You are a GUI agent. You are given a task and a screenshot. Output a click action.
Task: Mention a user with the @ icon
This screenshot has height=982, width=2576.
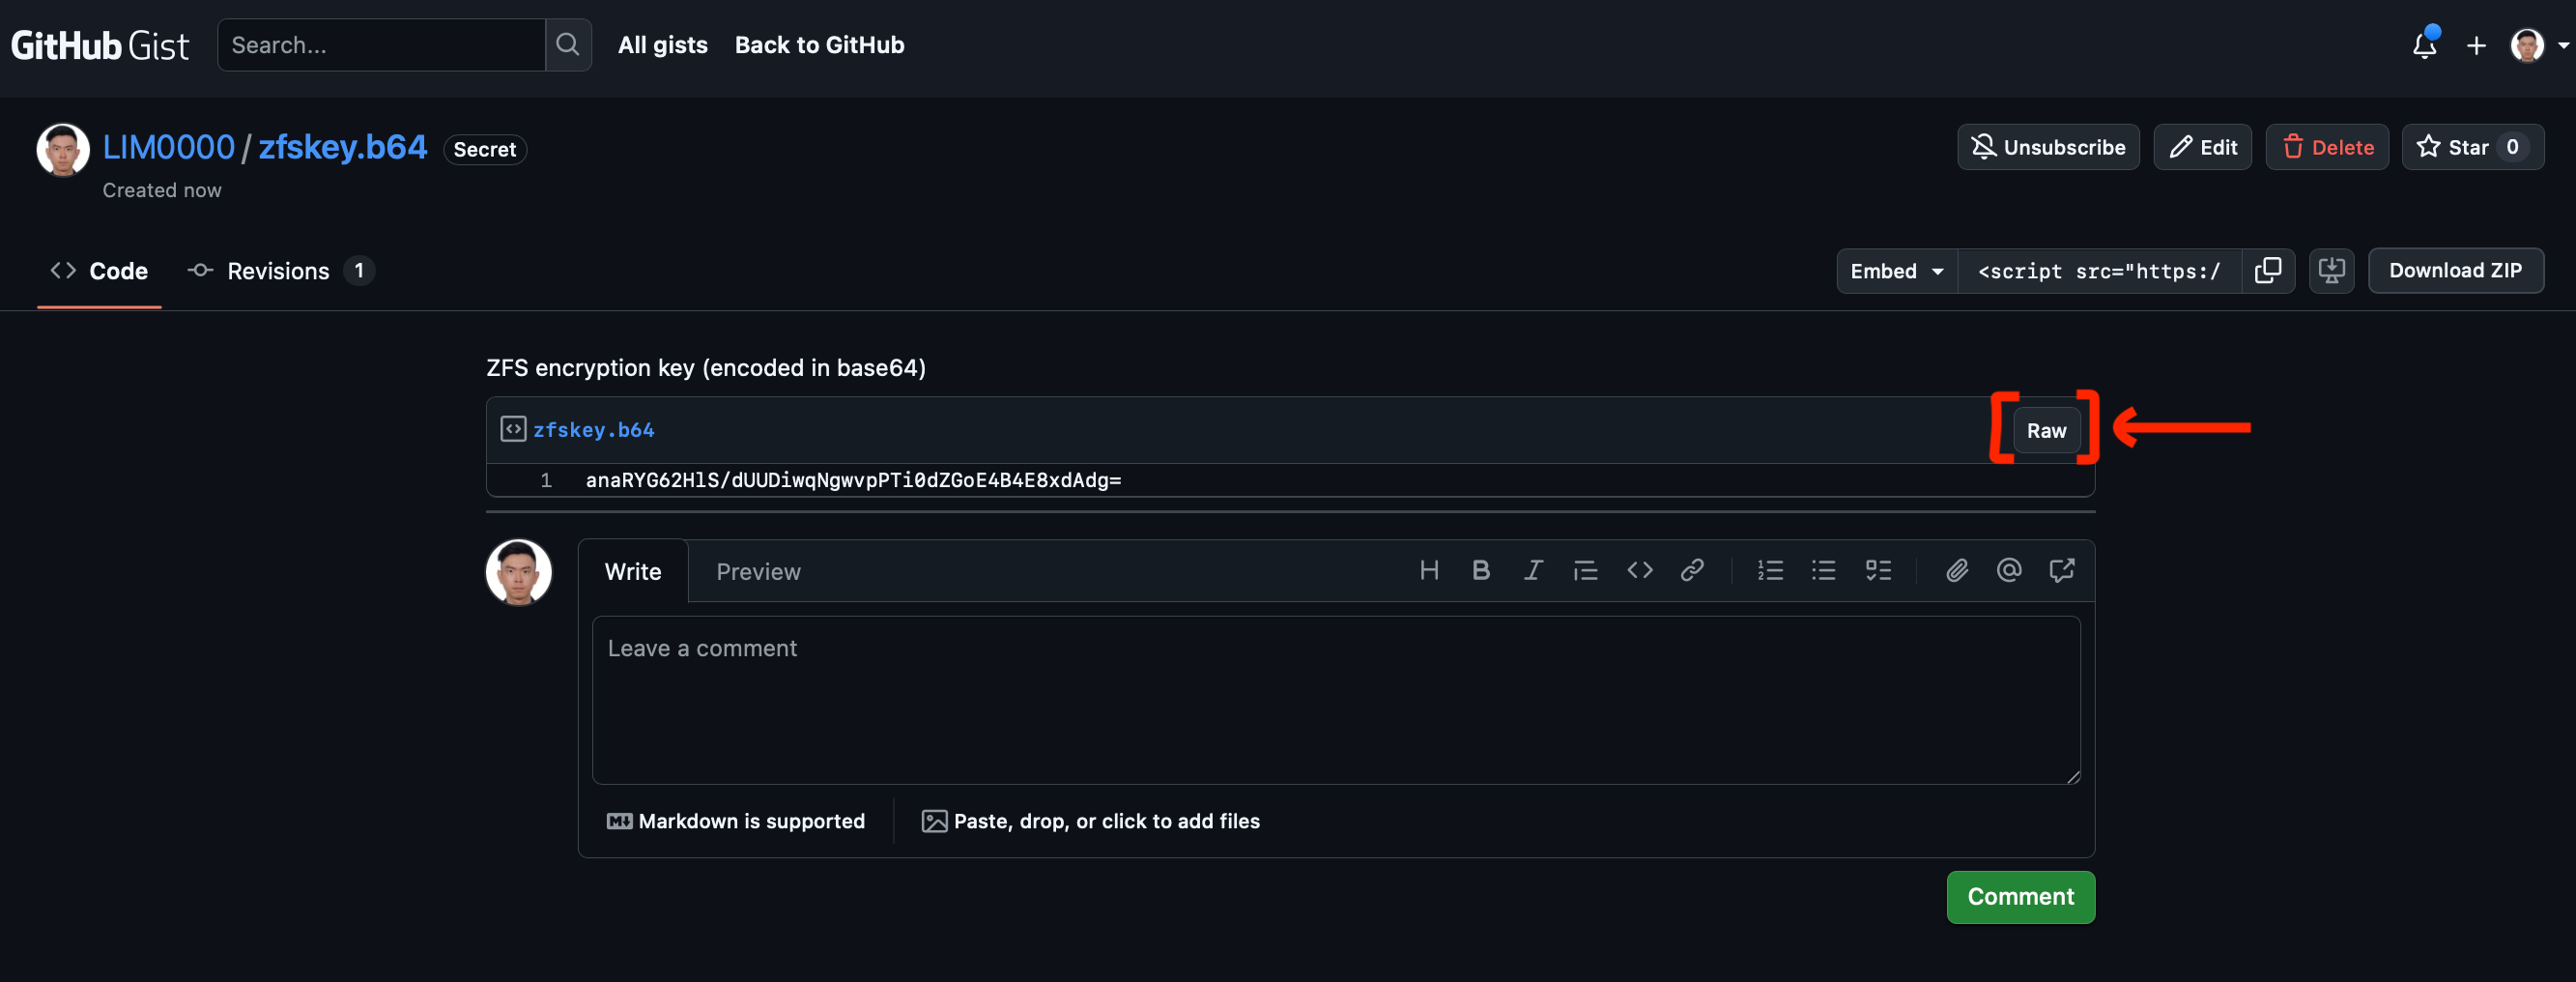click(x=2009, y=571)
